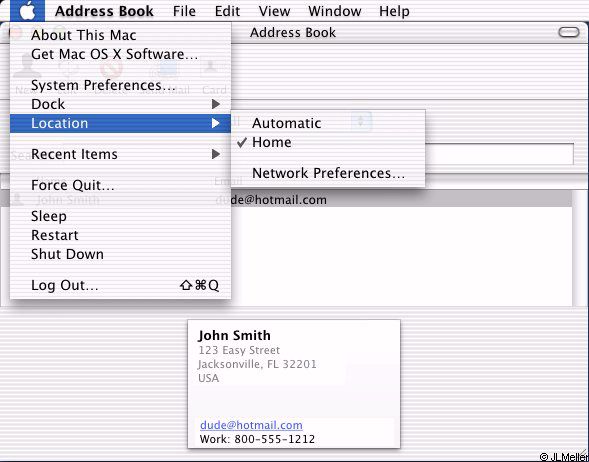
Task: Open the View menu
Action: point(274,11)
